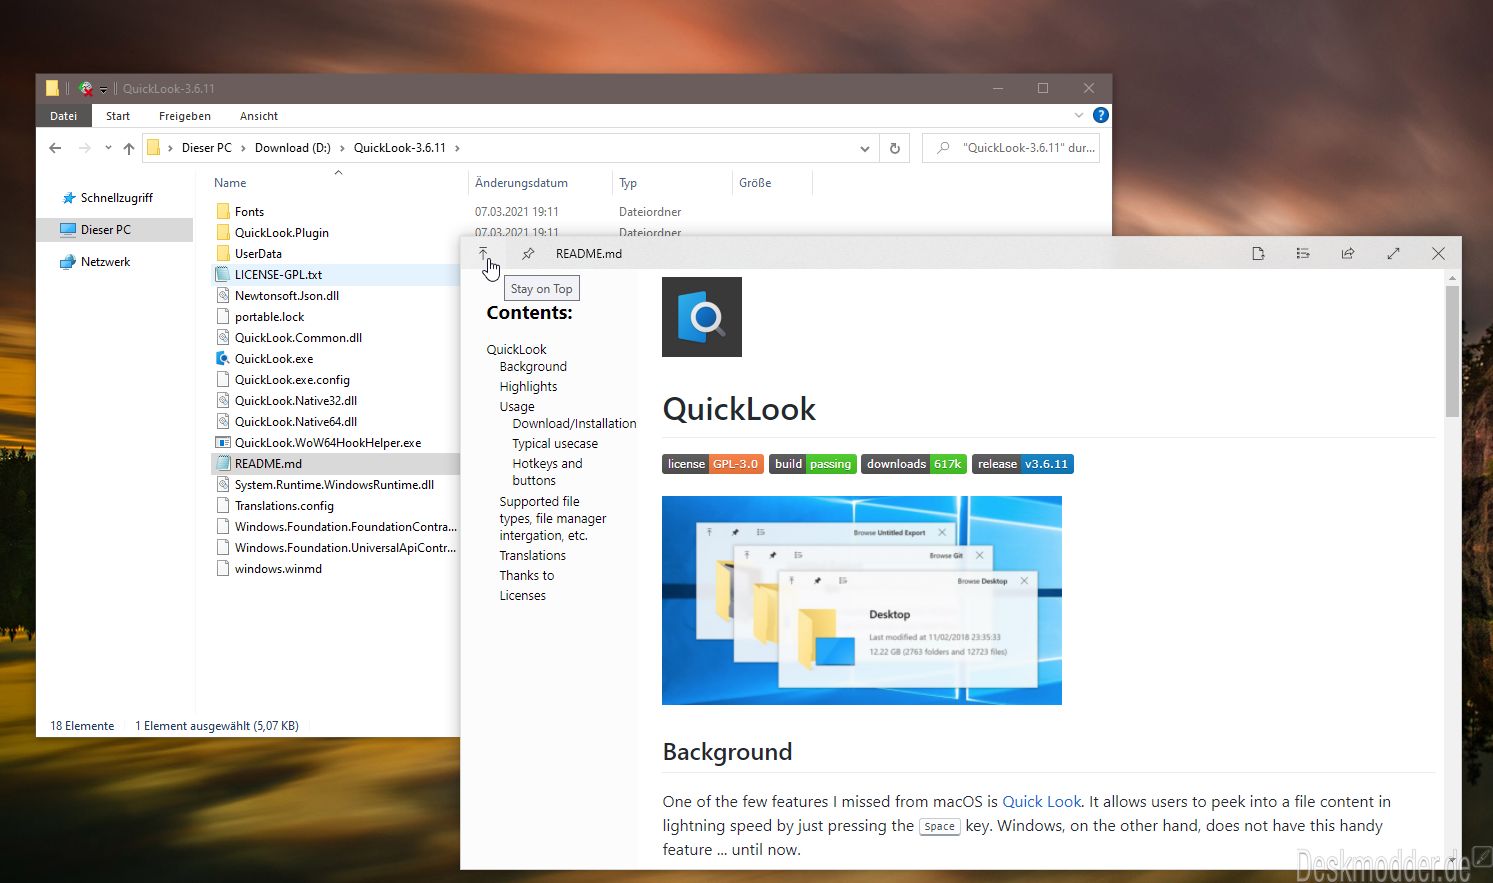Select the UserData folder
Screen dimensions: 1493x883
point(258,254)
